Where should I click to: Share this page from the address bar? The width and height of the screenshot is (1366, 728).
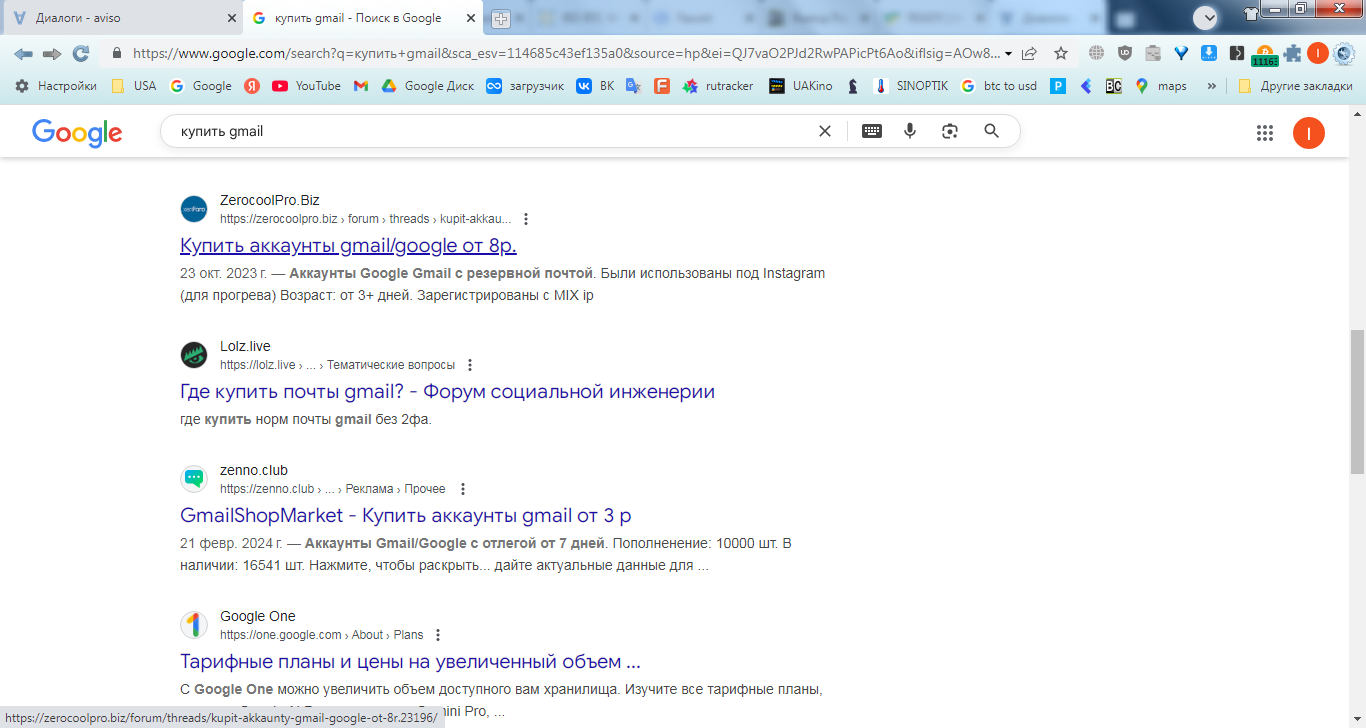click(1029, 54)
